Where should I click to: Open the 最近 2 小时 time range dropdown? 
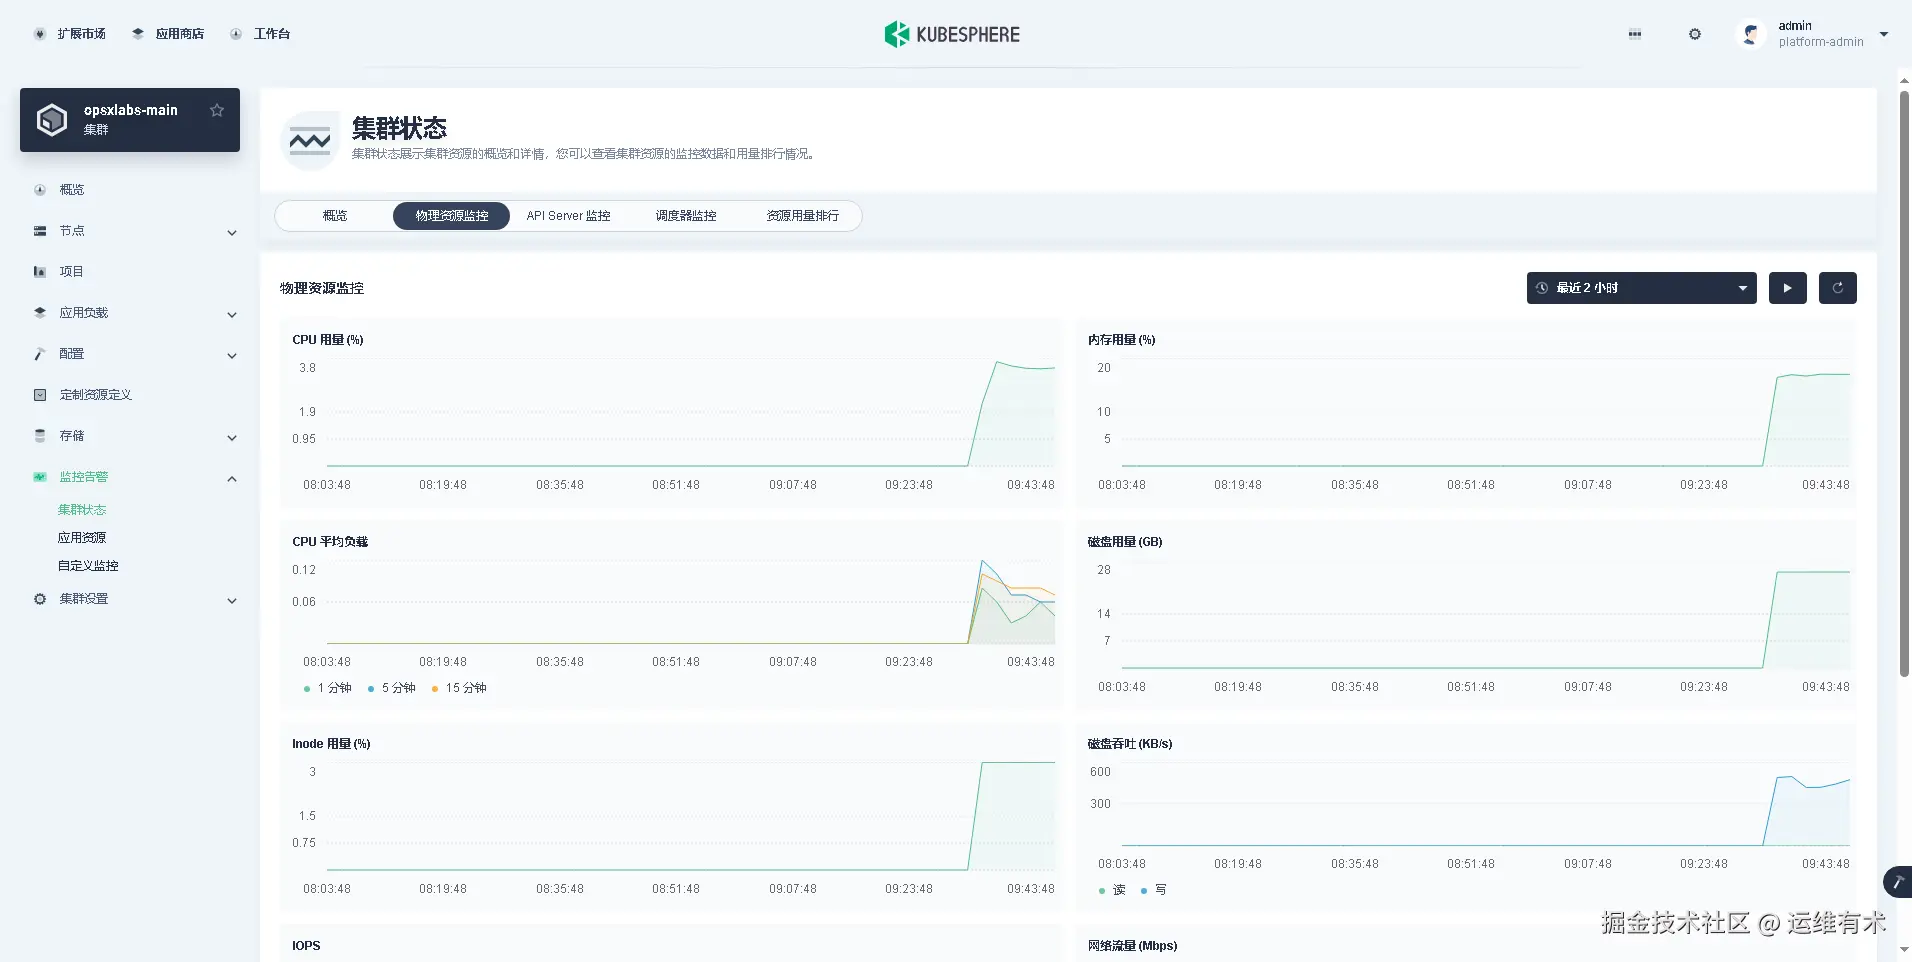[x=1640, y=288]
